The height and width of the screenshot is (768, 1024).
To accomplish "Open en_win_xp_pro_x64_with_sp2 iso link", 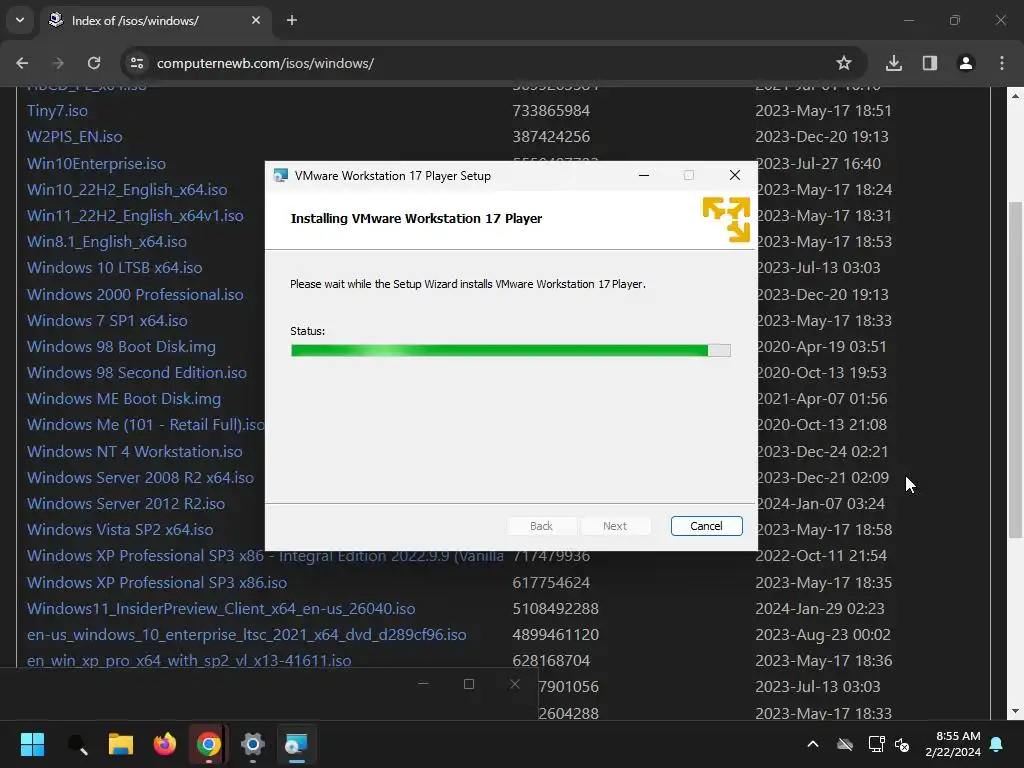I will [189, 661].
